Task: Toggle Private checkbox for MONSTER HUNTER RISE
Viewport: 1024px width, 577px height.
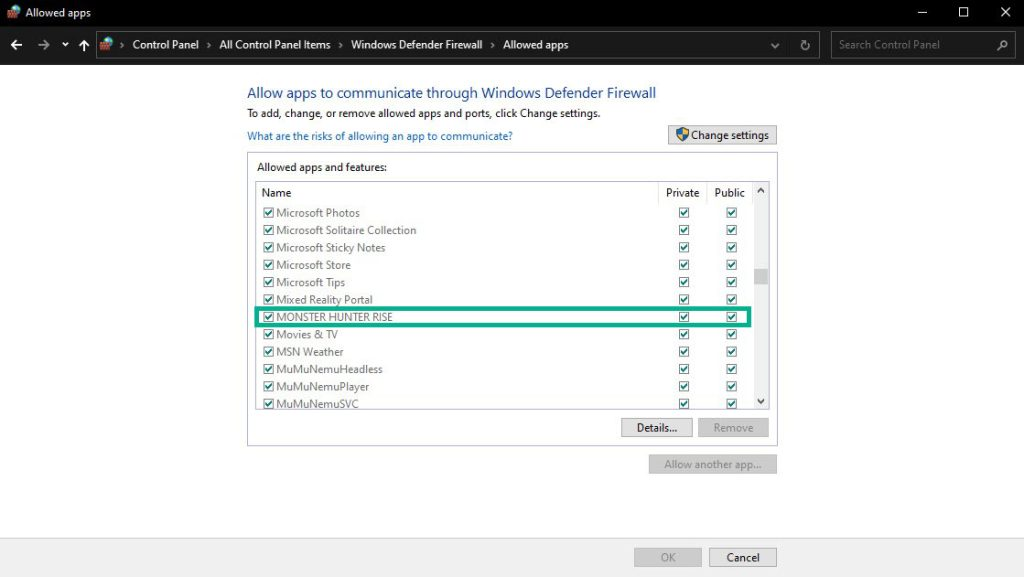Action: pyautogui.click(x=684, y=317)
